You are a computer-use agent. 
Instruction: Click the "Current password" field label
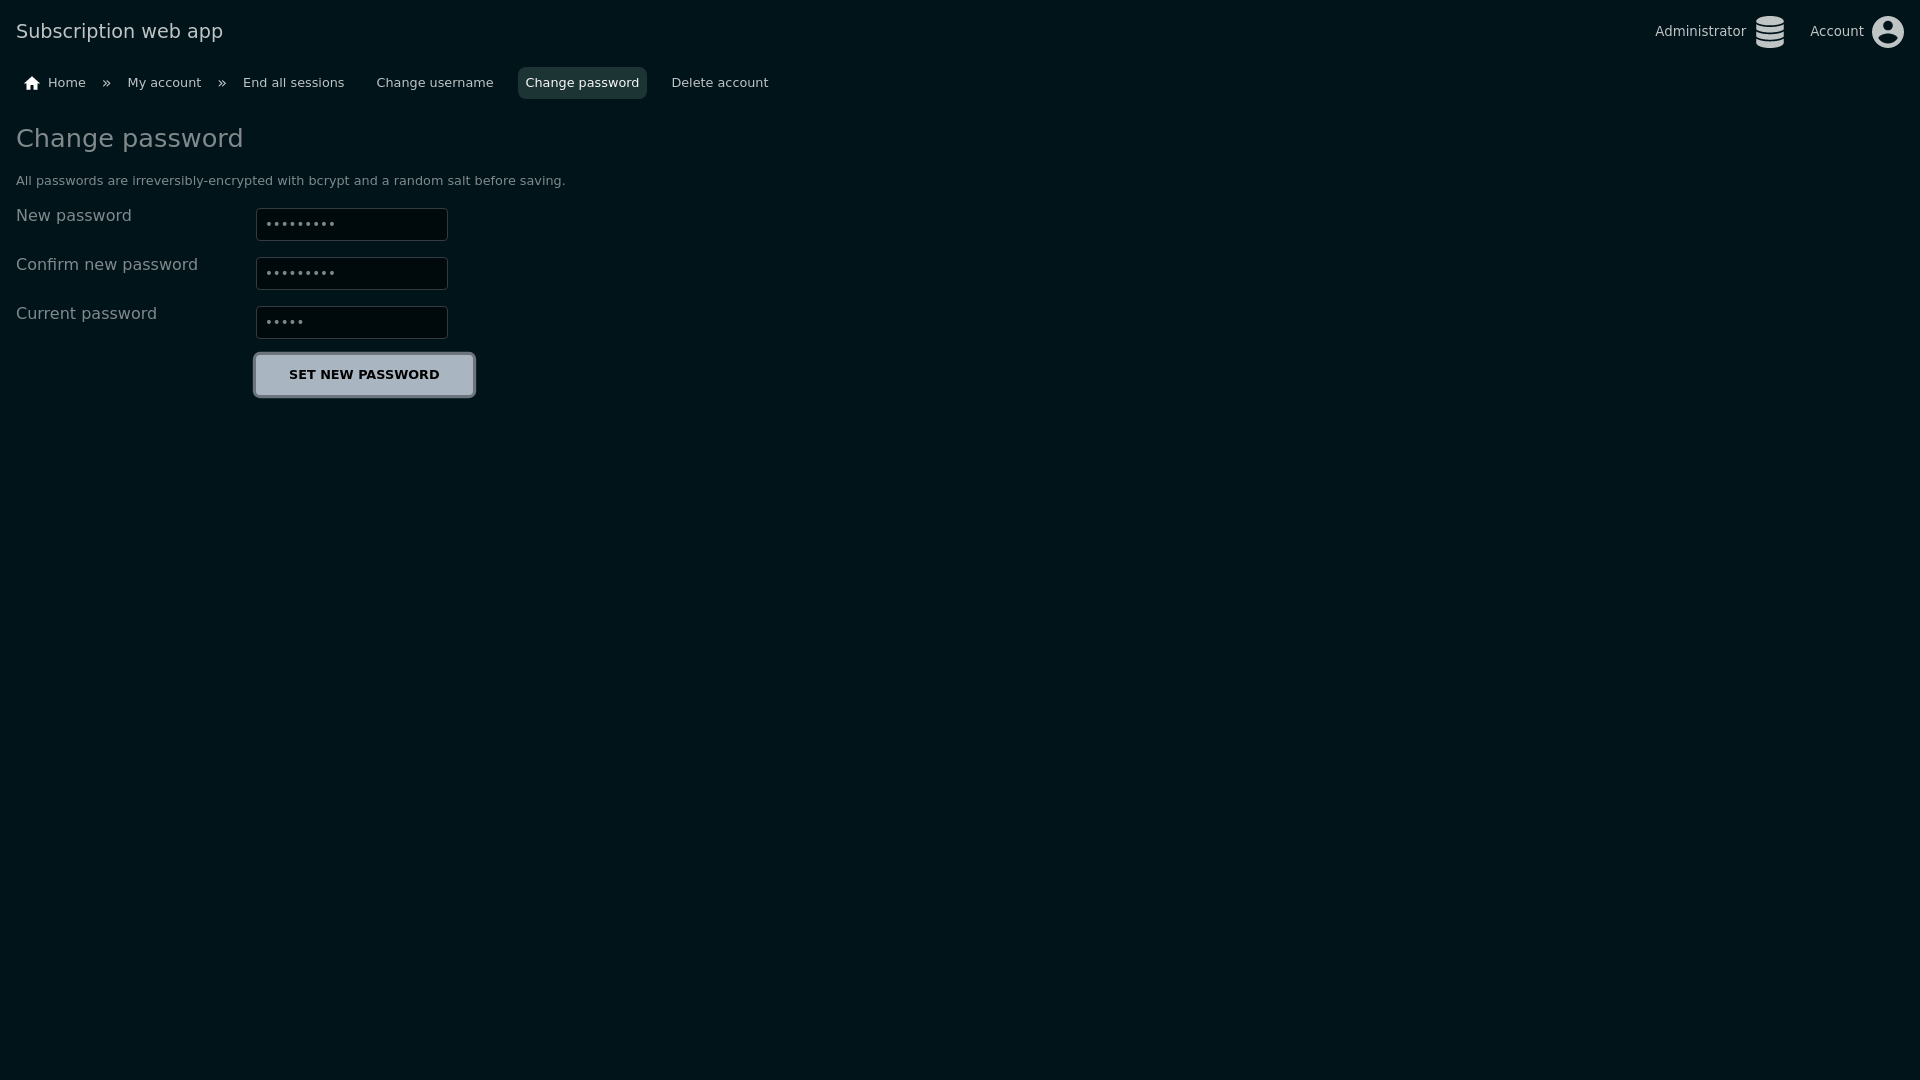(x=86, y=314)
